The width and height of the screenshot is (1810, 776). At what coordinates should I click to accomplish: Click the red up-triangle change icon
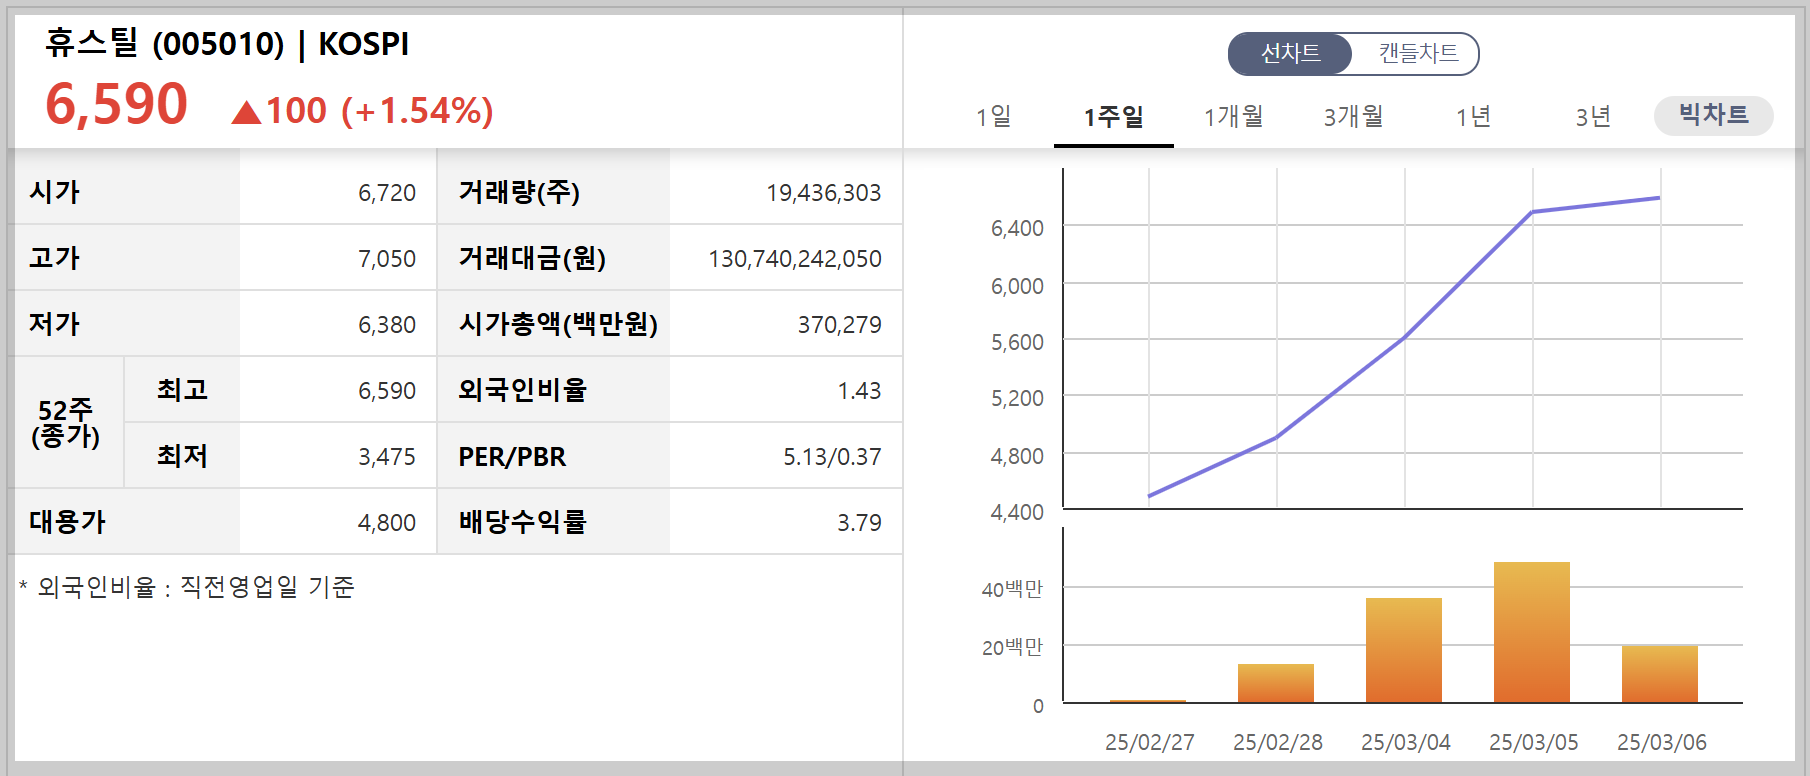click(246, 112)
